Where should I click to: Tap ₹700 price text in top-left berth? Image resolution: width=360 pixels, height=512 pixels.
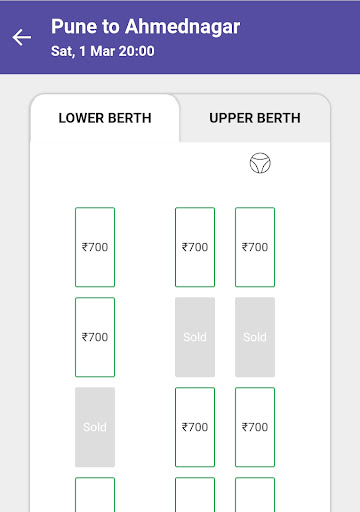[95, 247]
